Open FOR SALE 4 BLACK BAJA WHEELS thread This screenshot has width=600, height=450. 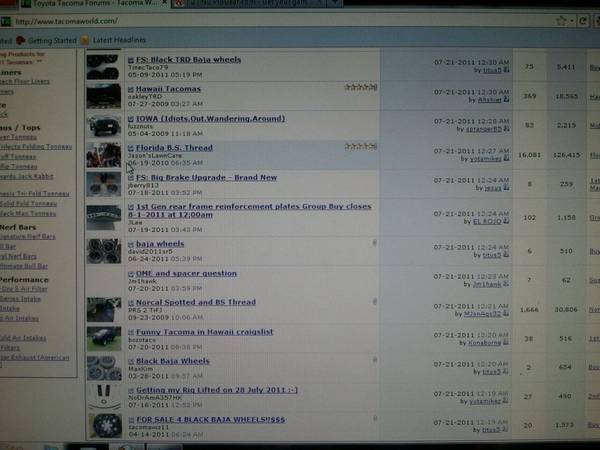[211, 419]
